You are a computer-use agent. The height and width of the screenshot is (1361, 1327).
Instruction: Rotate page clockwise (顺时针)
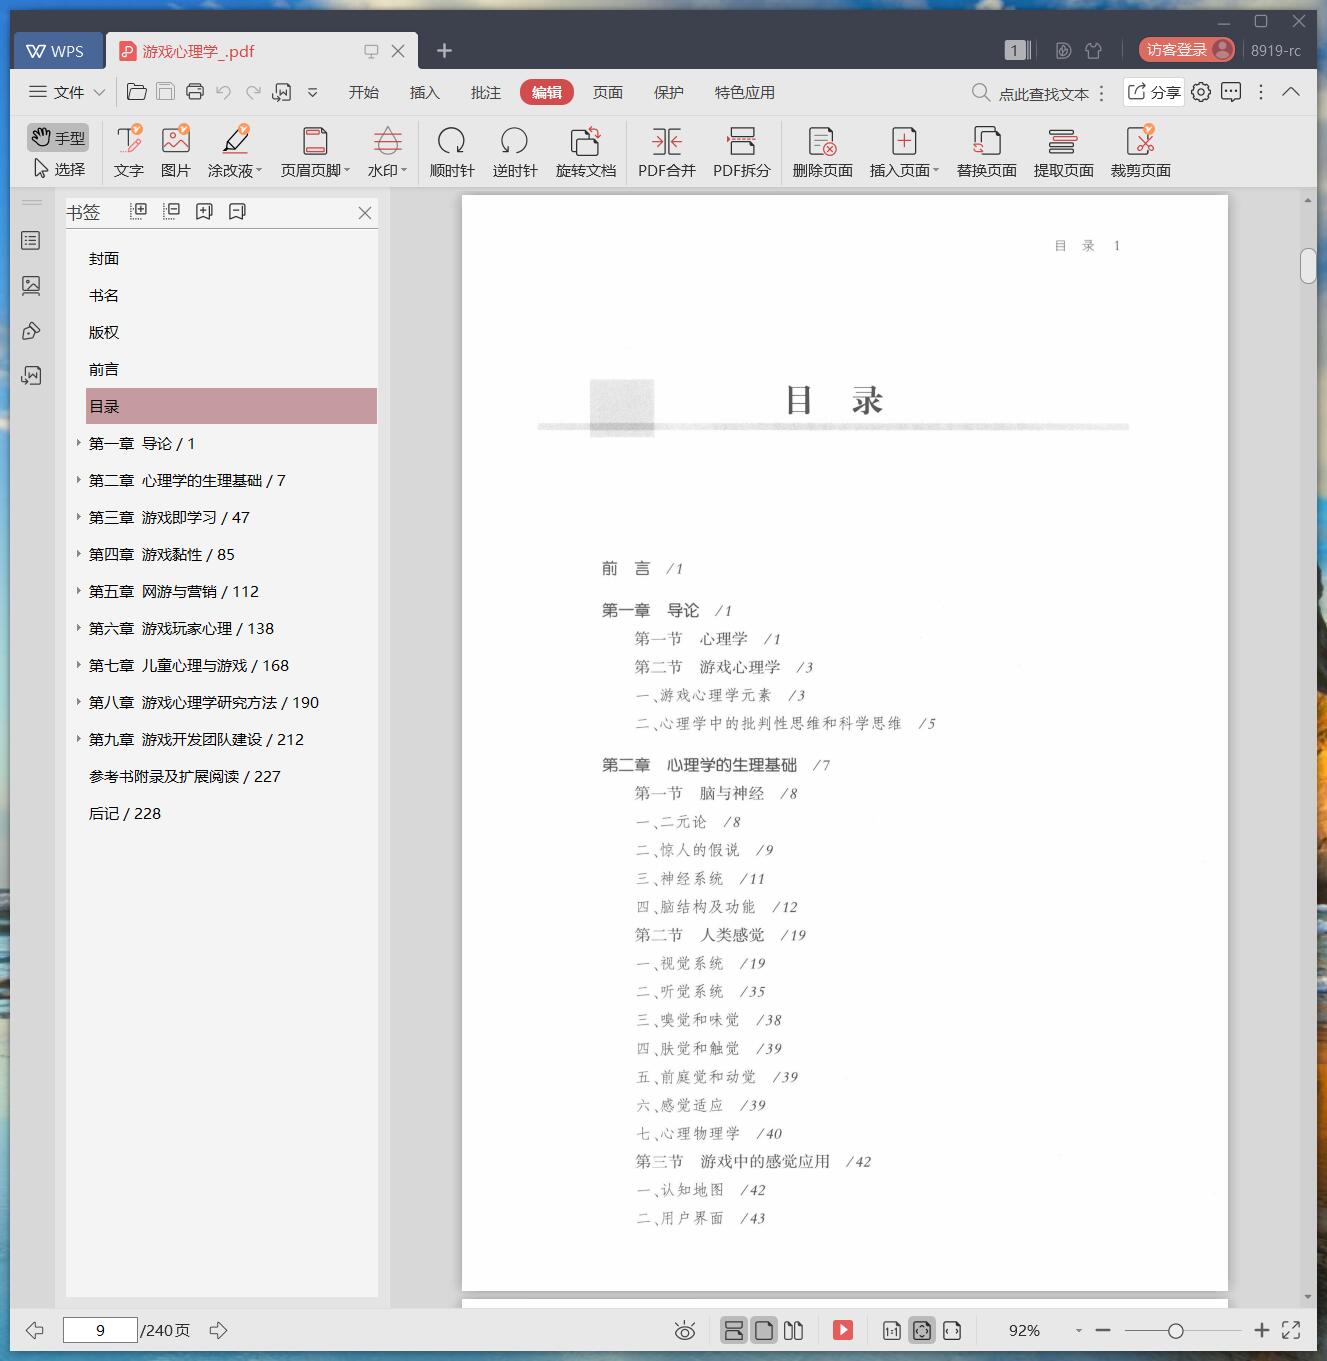[452, 151]
